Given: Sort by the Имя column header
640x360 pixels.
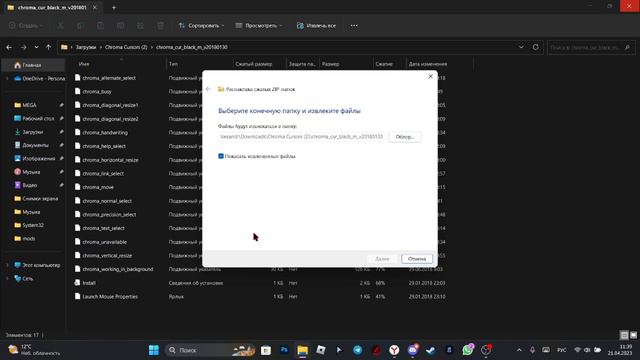Looking at the screenshot, I should [x=119, y=64].
